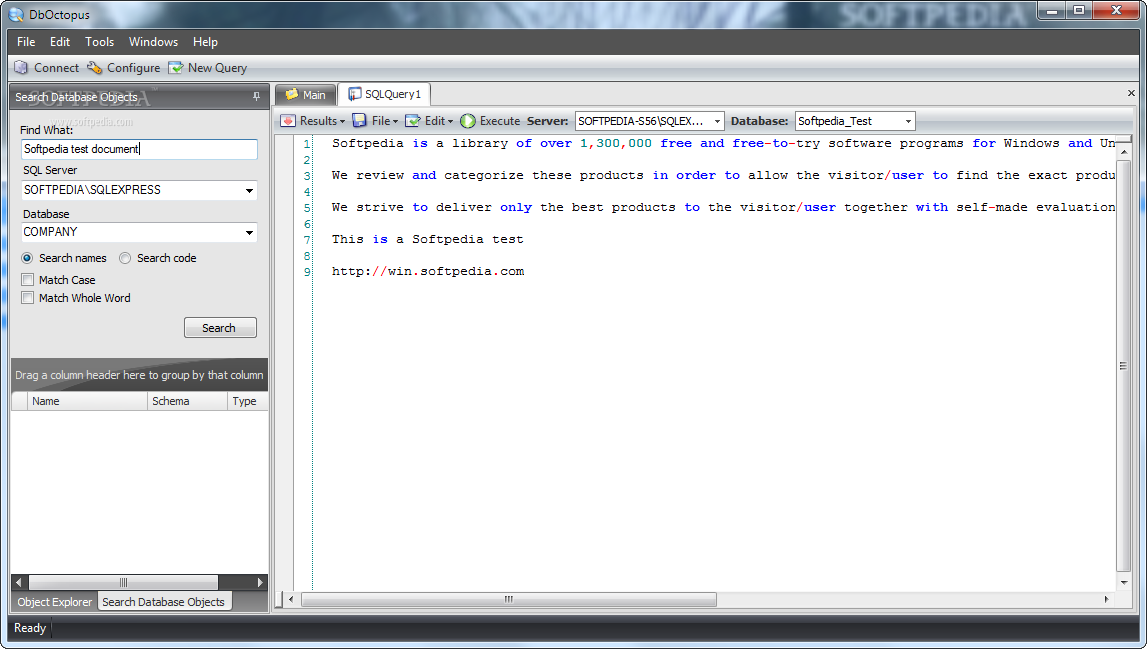This screenshot has width=1147, height=649.
Task: Select the Search names radio button
Action: pos(27,258)
